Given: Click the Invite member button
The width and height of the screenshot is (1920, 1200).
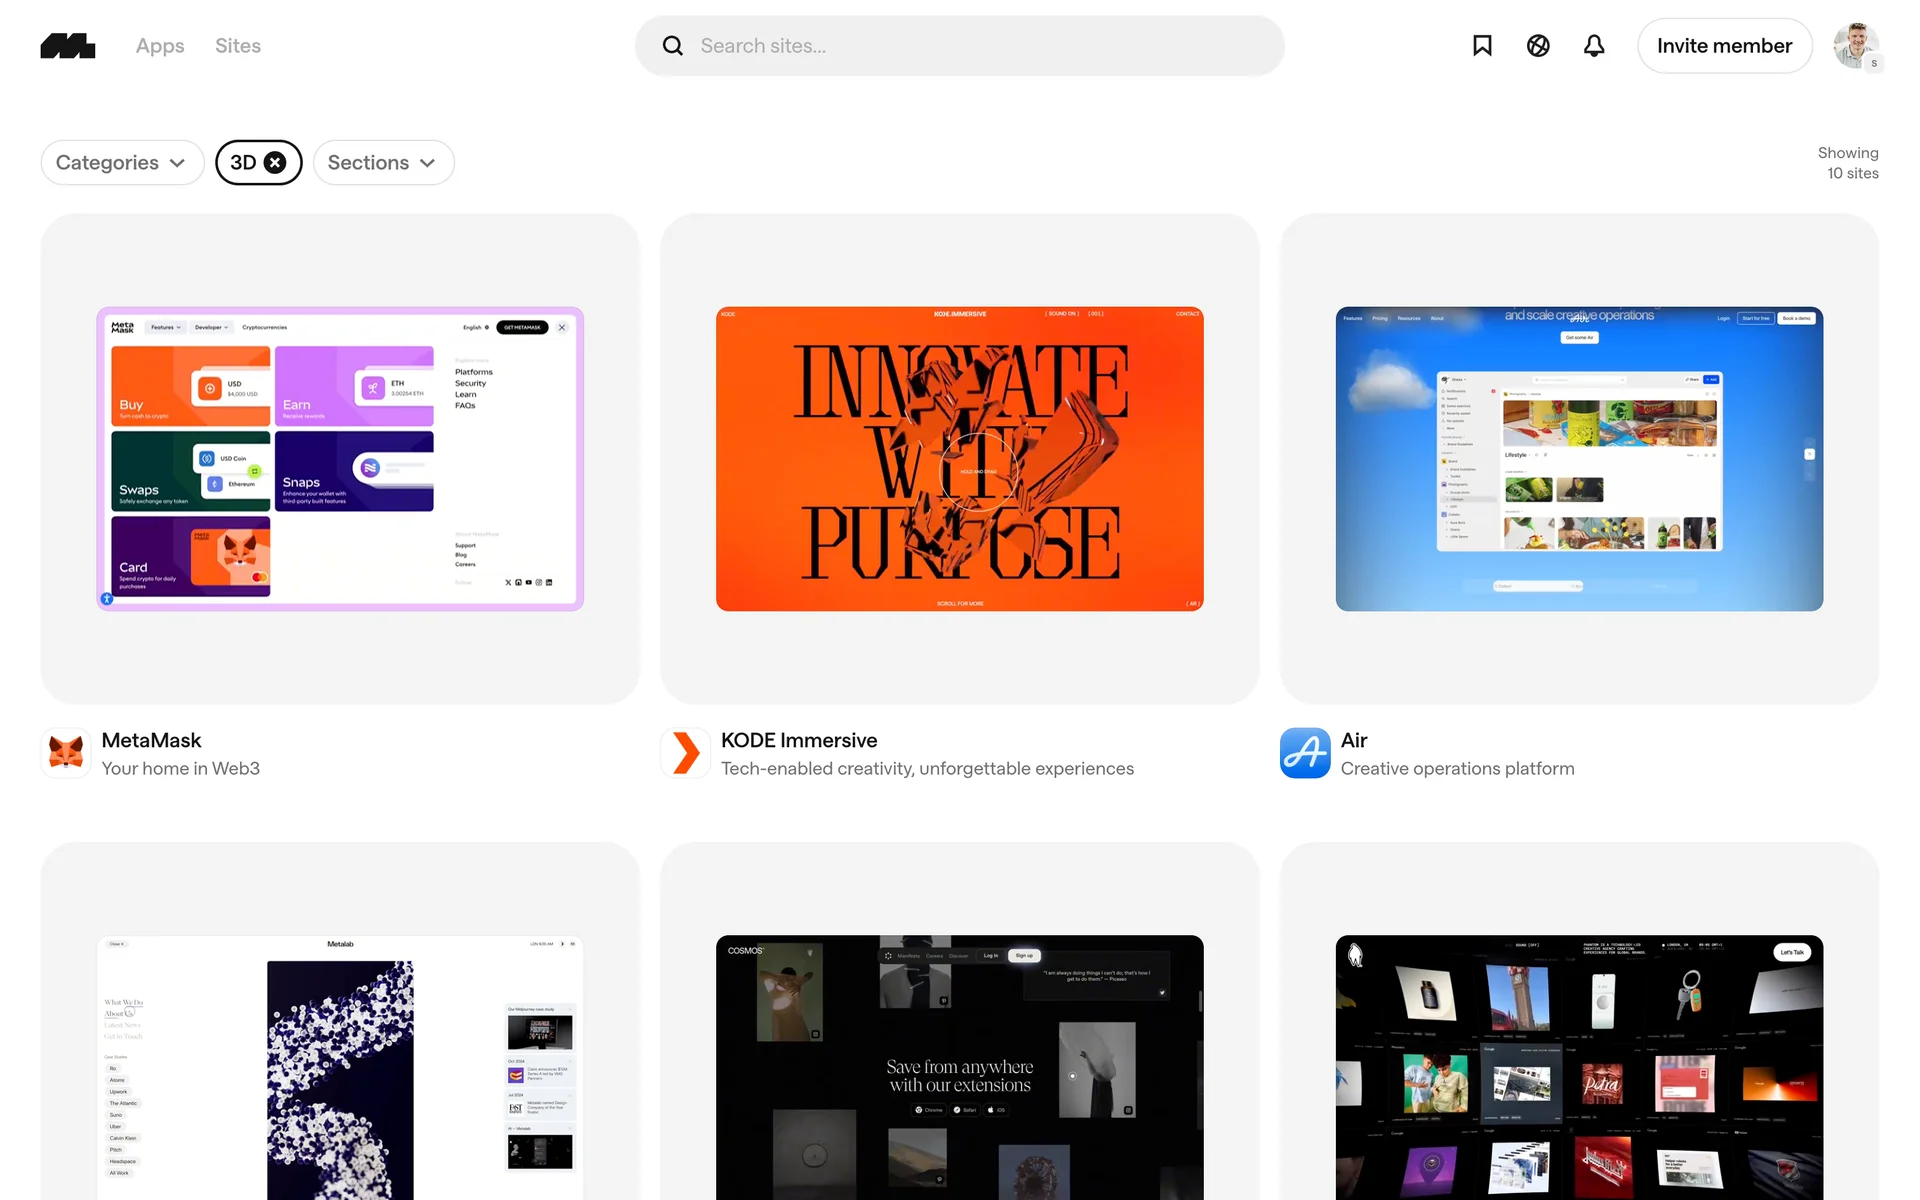Looking at the screenshot, I should pyautogui.click(x=1724, y=46).
